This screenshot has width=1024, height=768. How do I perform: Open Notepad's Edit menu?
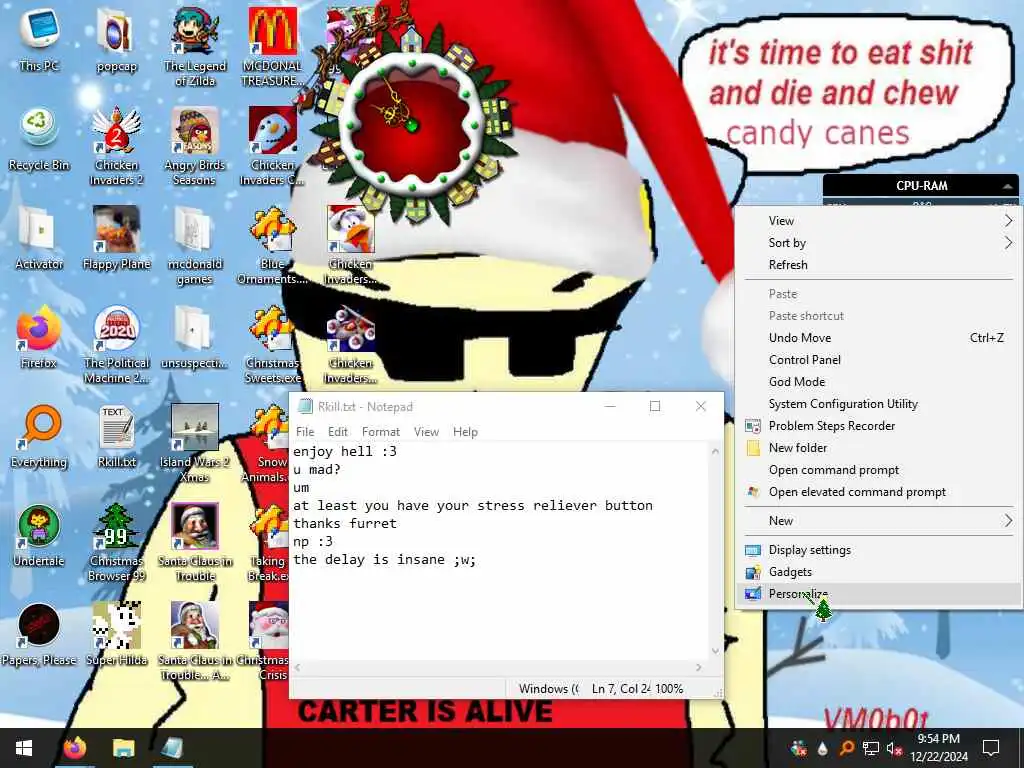click(x=338, y=432)
